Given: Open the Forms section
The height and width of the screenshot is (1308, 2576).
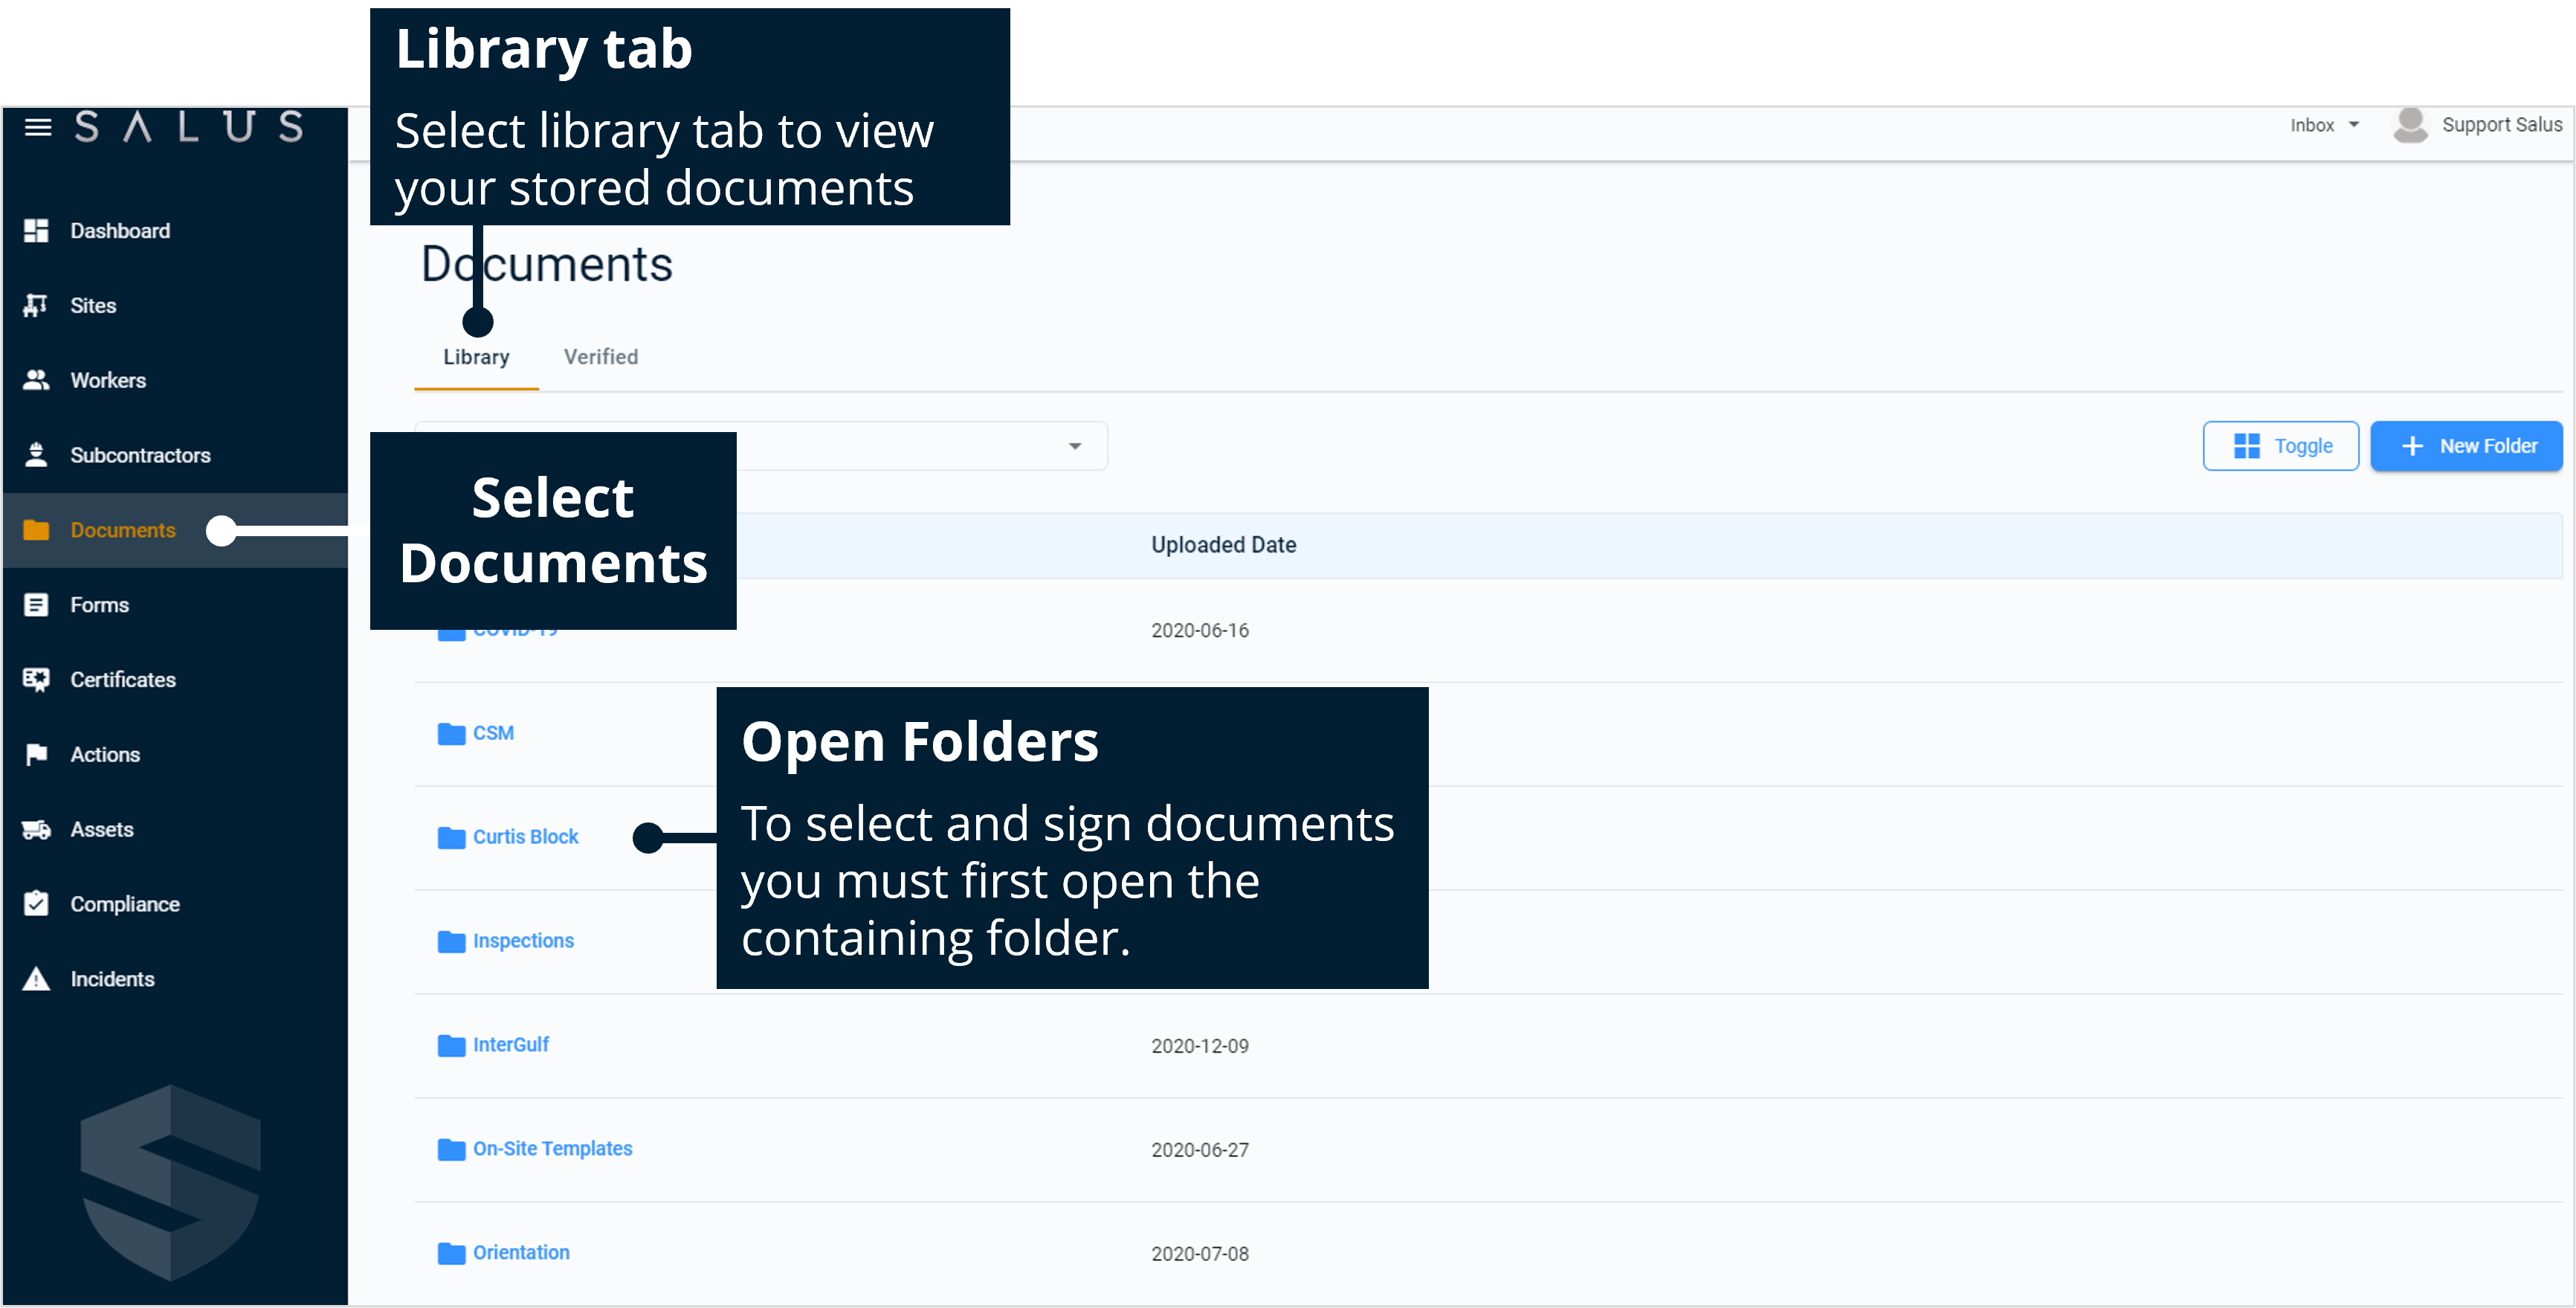Looking at the screenshot, I should point(99,604).
